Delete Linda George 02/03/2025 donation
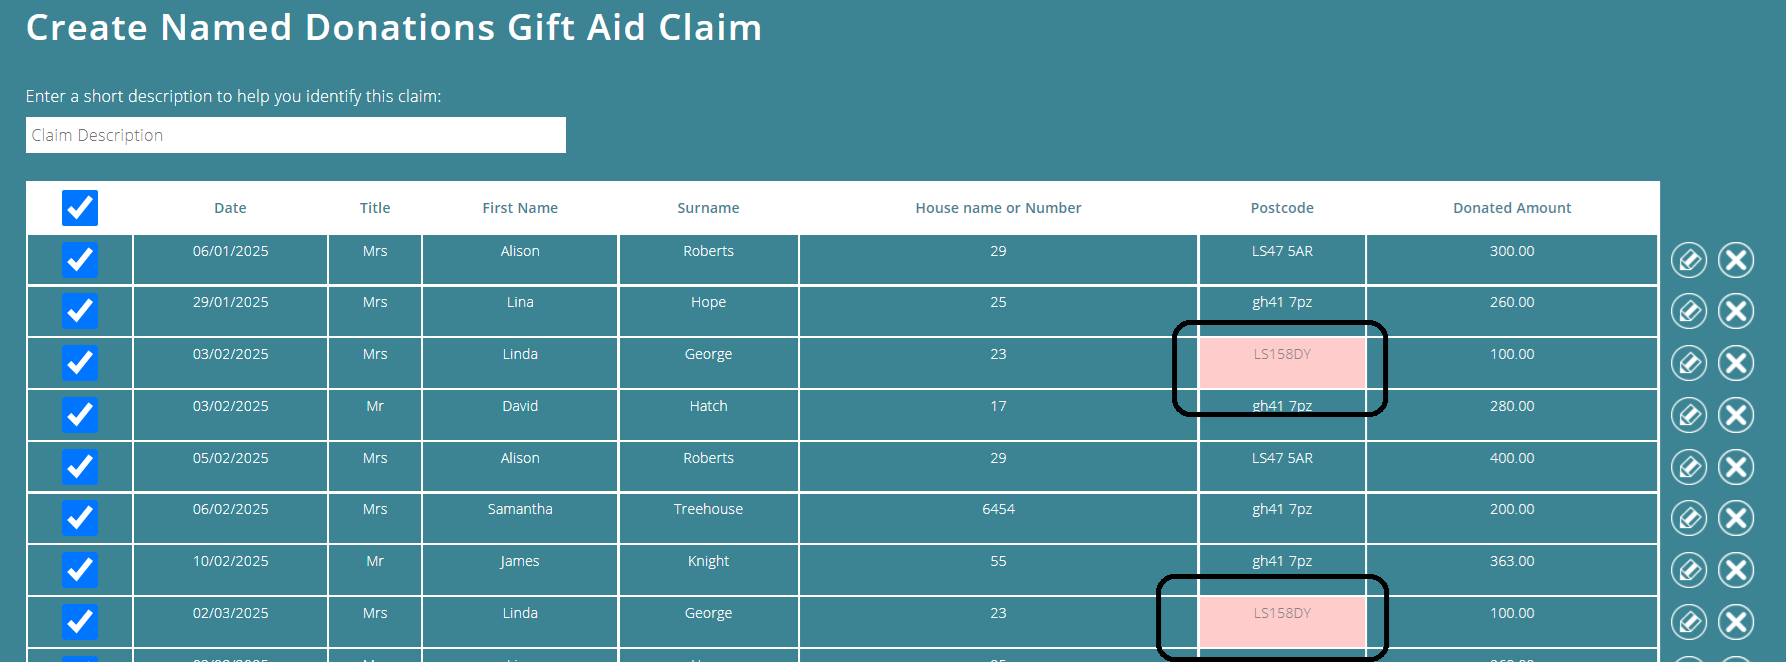Screen dimensions: 1786x662 click(x=1736, y=622)
